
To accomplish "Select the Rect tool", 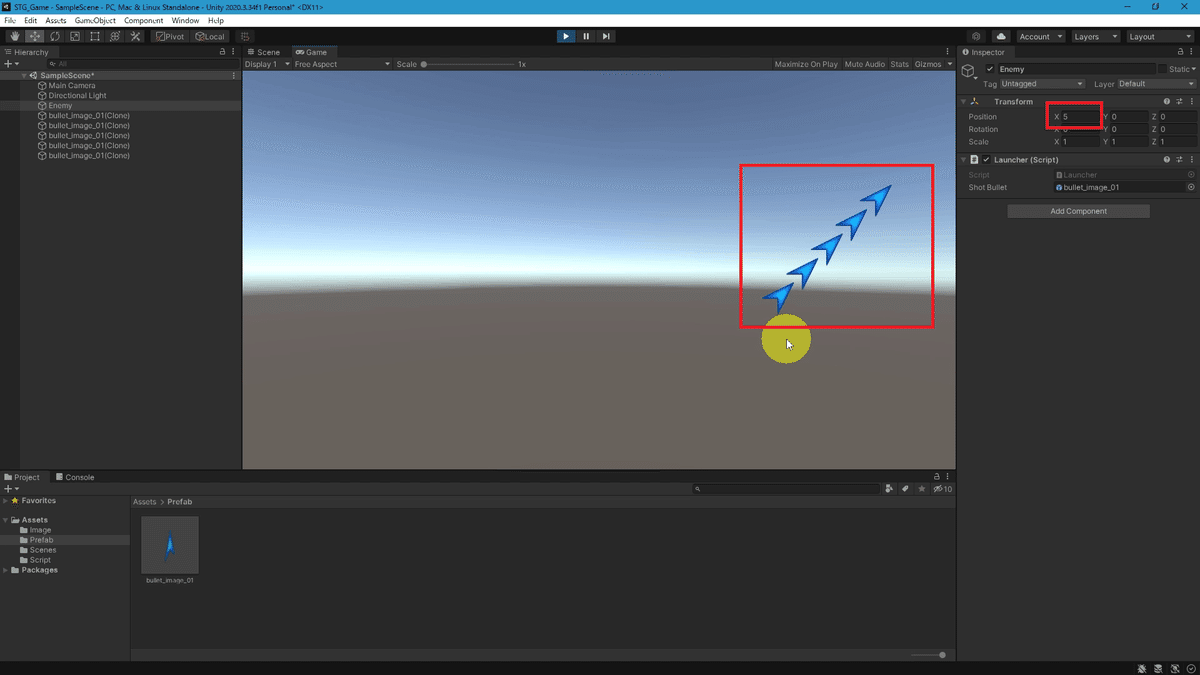I will click(x=95, y=37).
